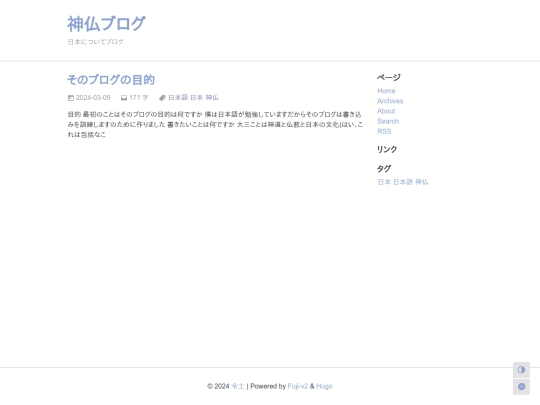Open the Fuji-v2 theme link

298,386
